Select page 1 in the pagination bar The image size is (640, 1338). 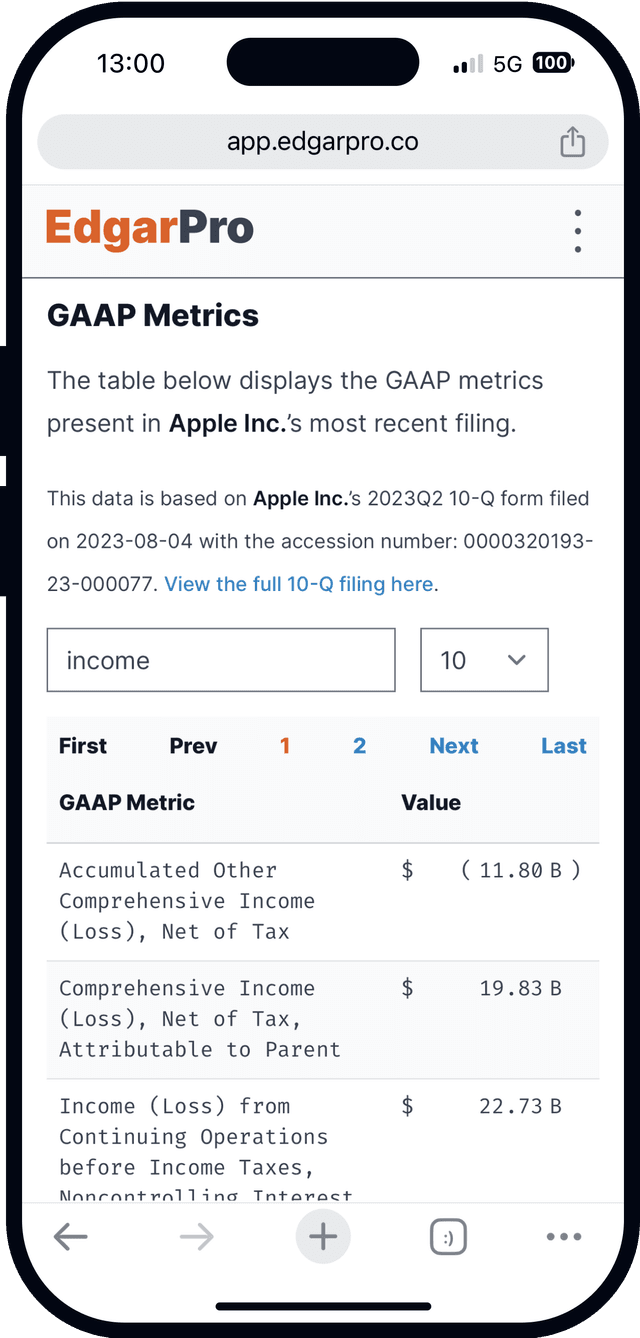click(x=285, y=745)
